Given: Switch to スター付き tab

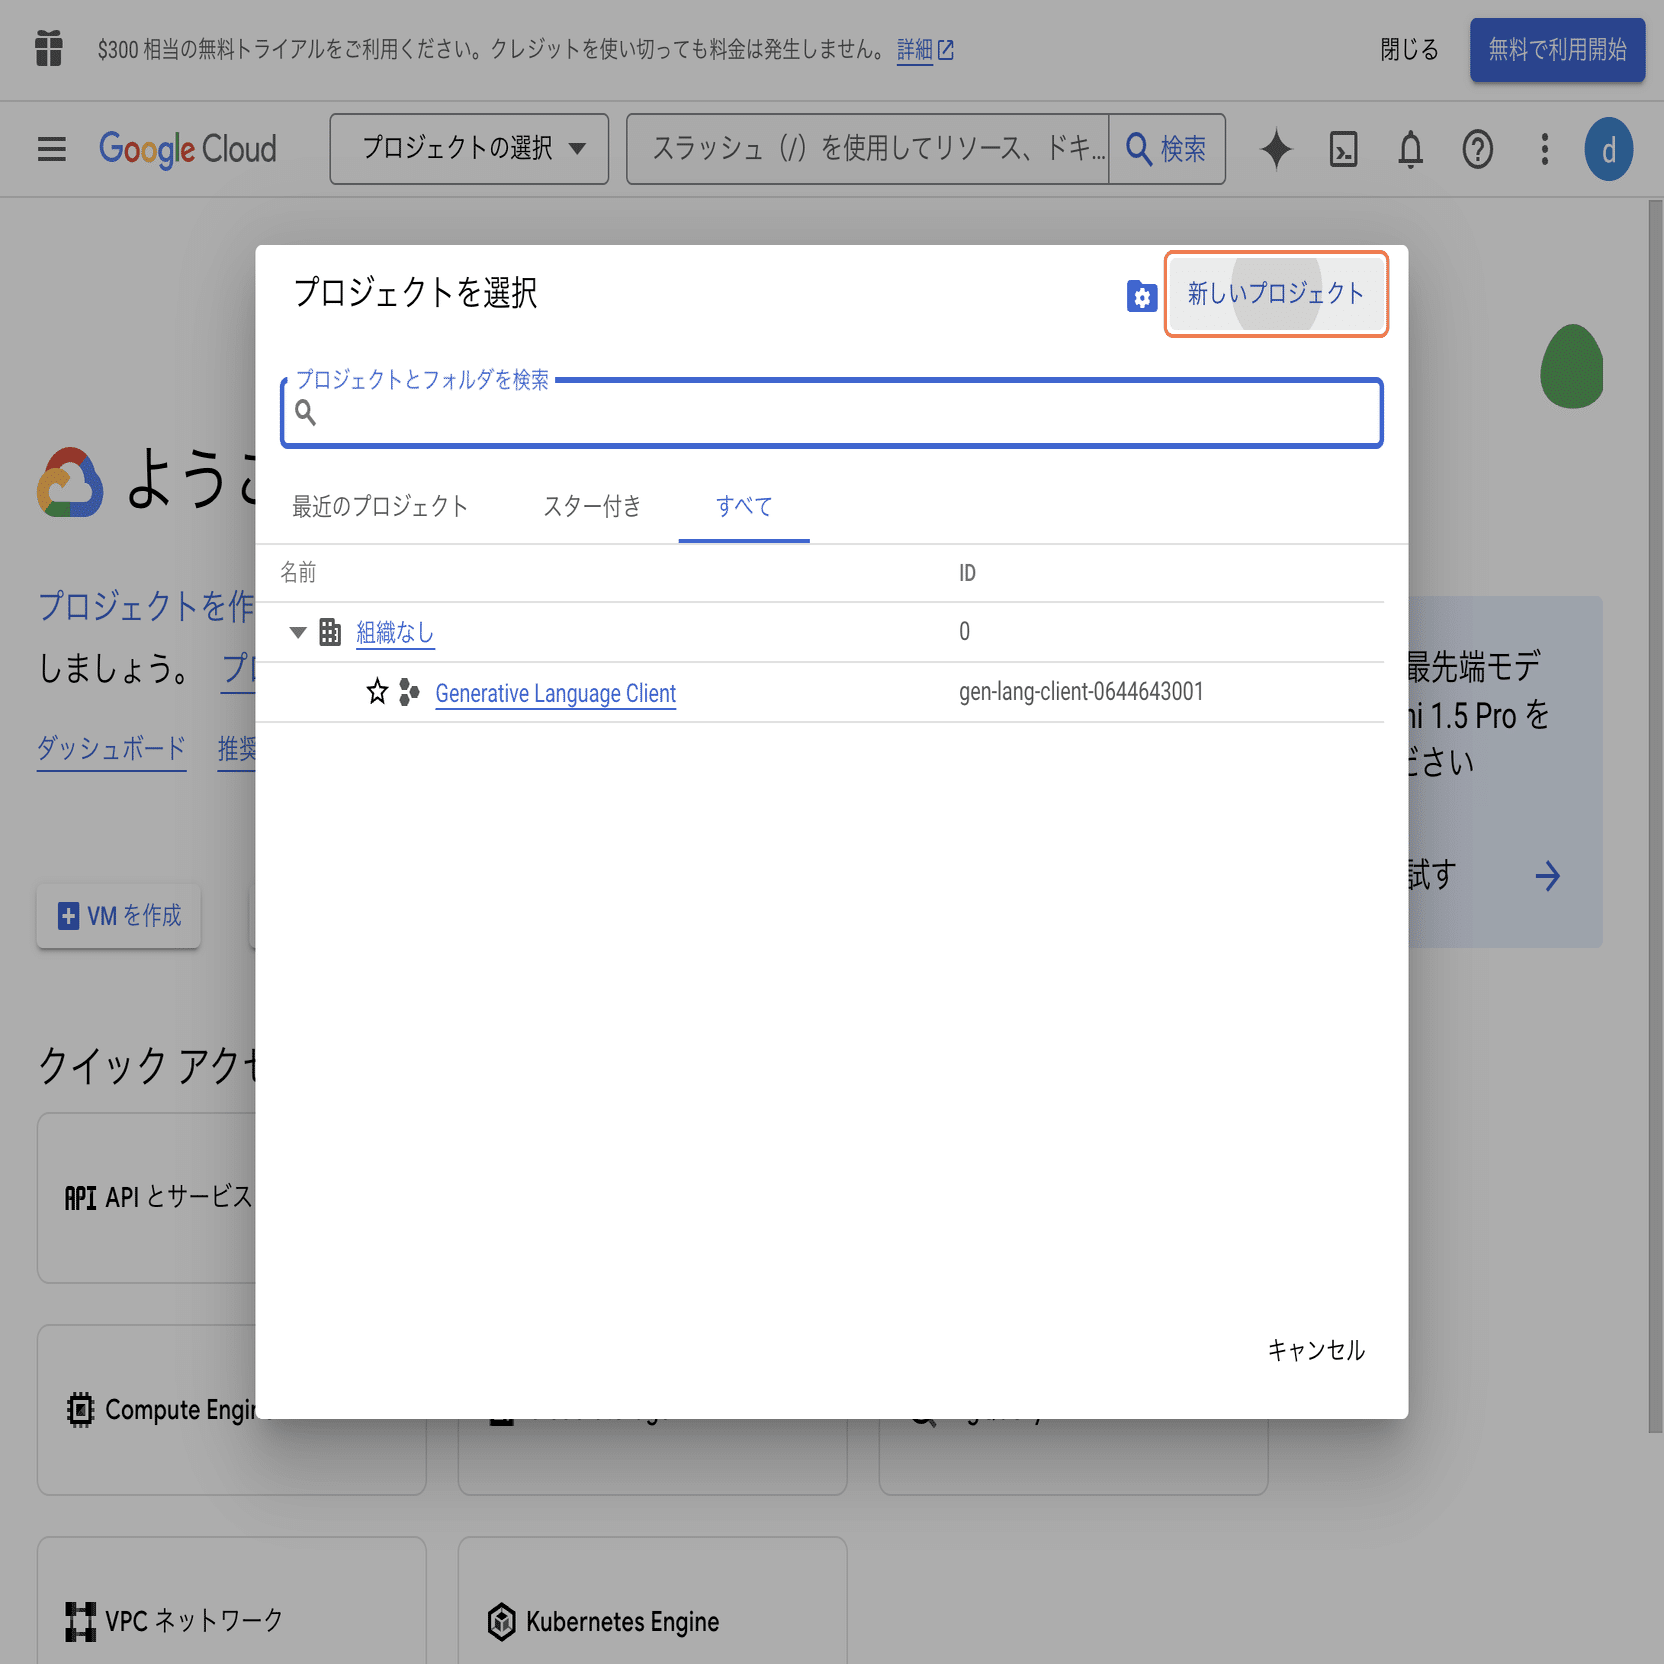Looking at the screenshot, I should [592, 506].
